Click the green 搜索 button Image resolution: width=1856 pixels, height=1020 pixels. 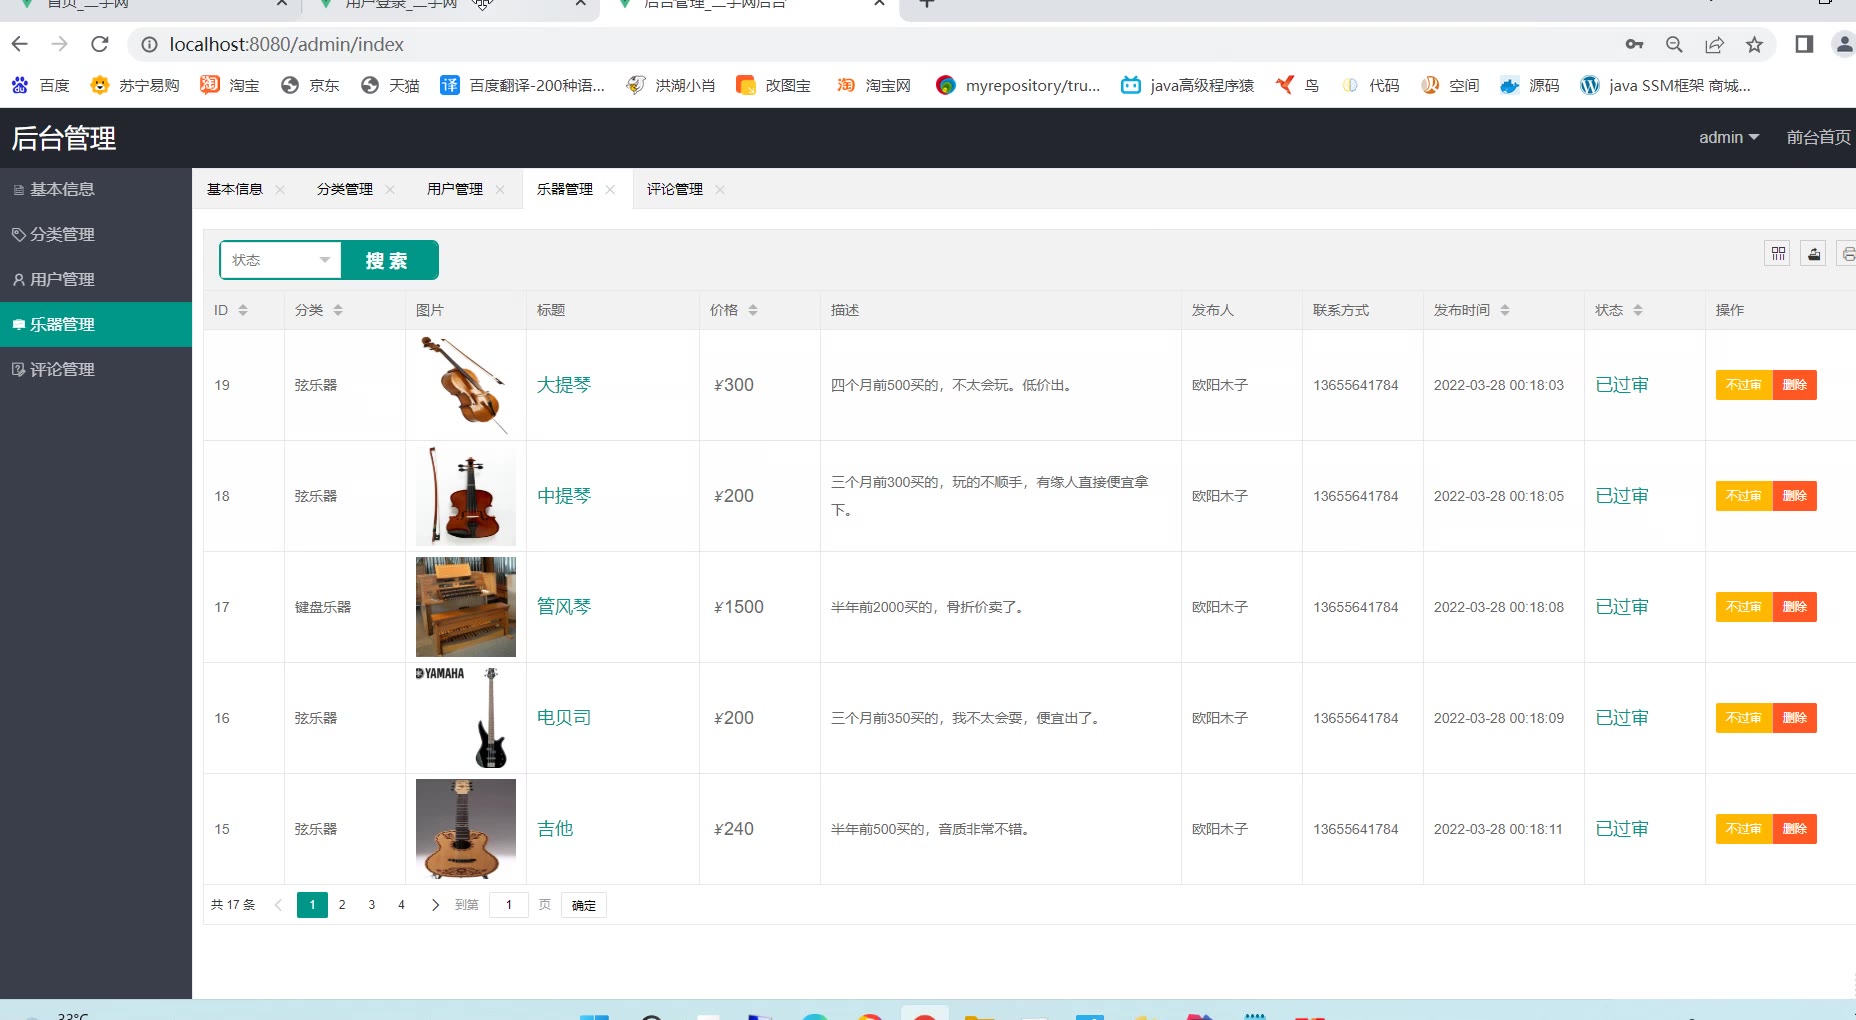click(389, 260)
